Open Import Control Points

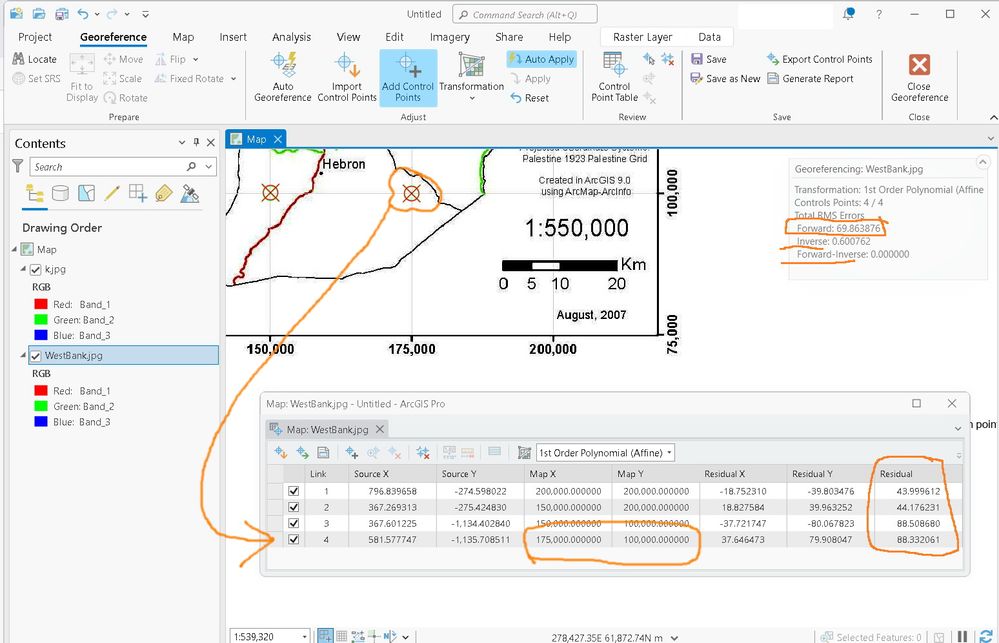pyautogui.click(x=347, y=78)
